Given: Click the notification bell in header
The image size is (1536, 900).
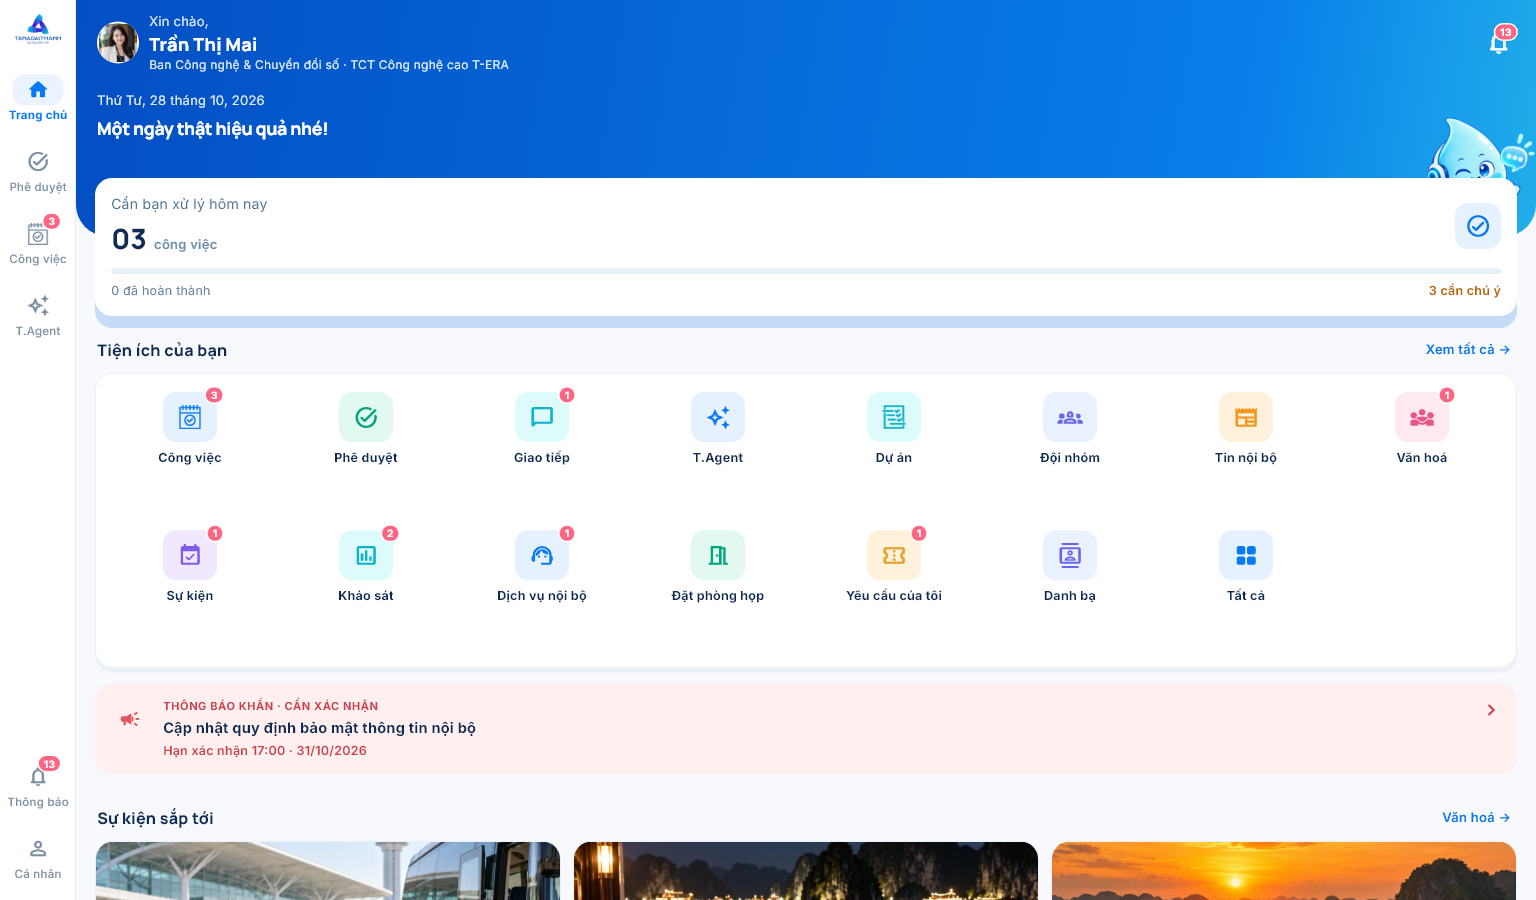Looking at the screenshot, I should coord(1499,43).
